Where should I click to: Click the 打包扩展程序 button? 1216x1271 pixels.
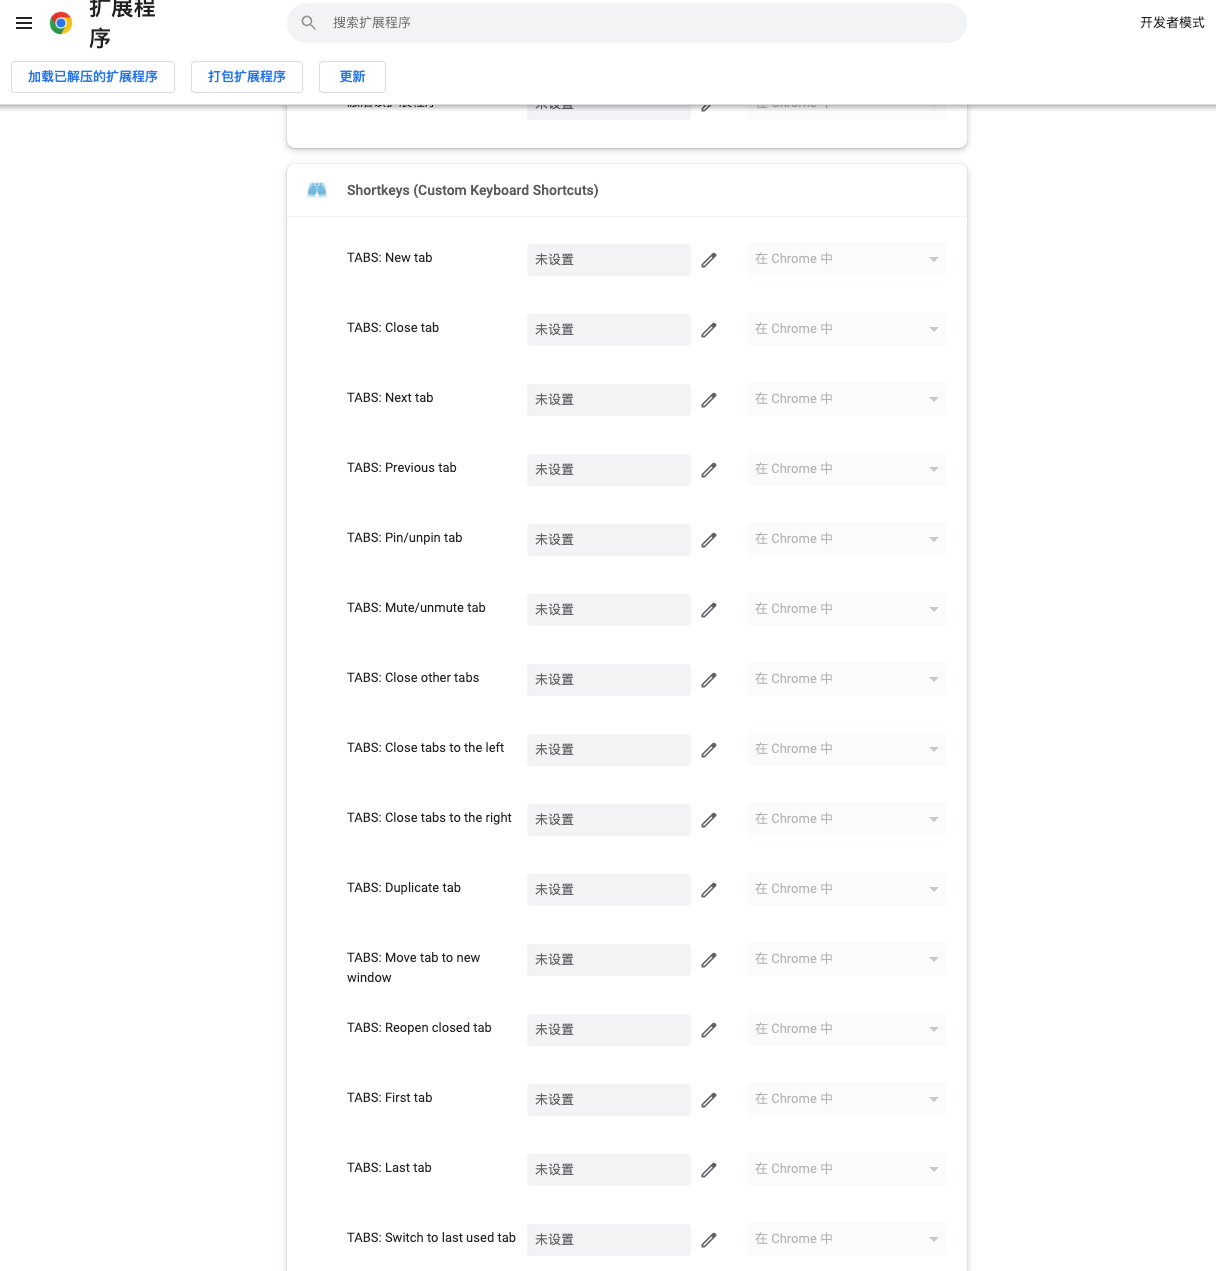[x=247, y=77]
